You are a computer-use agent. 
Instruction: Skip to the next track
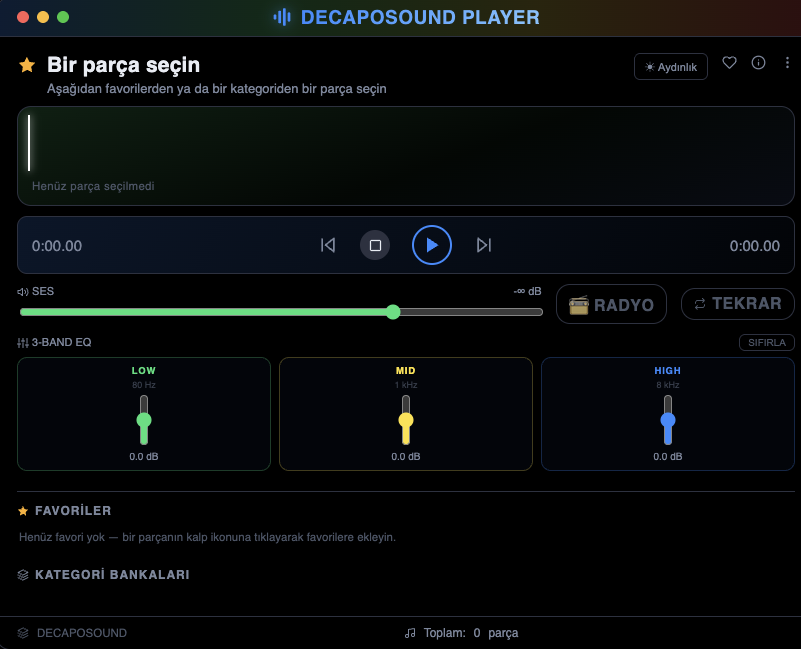[x=484, y=245]
